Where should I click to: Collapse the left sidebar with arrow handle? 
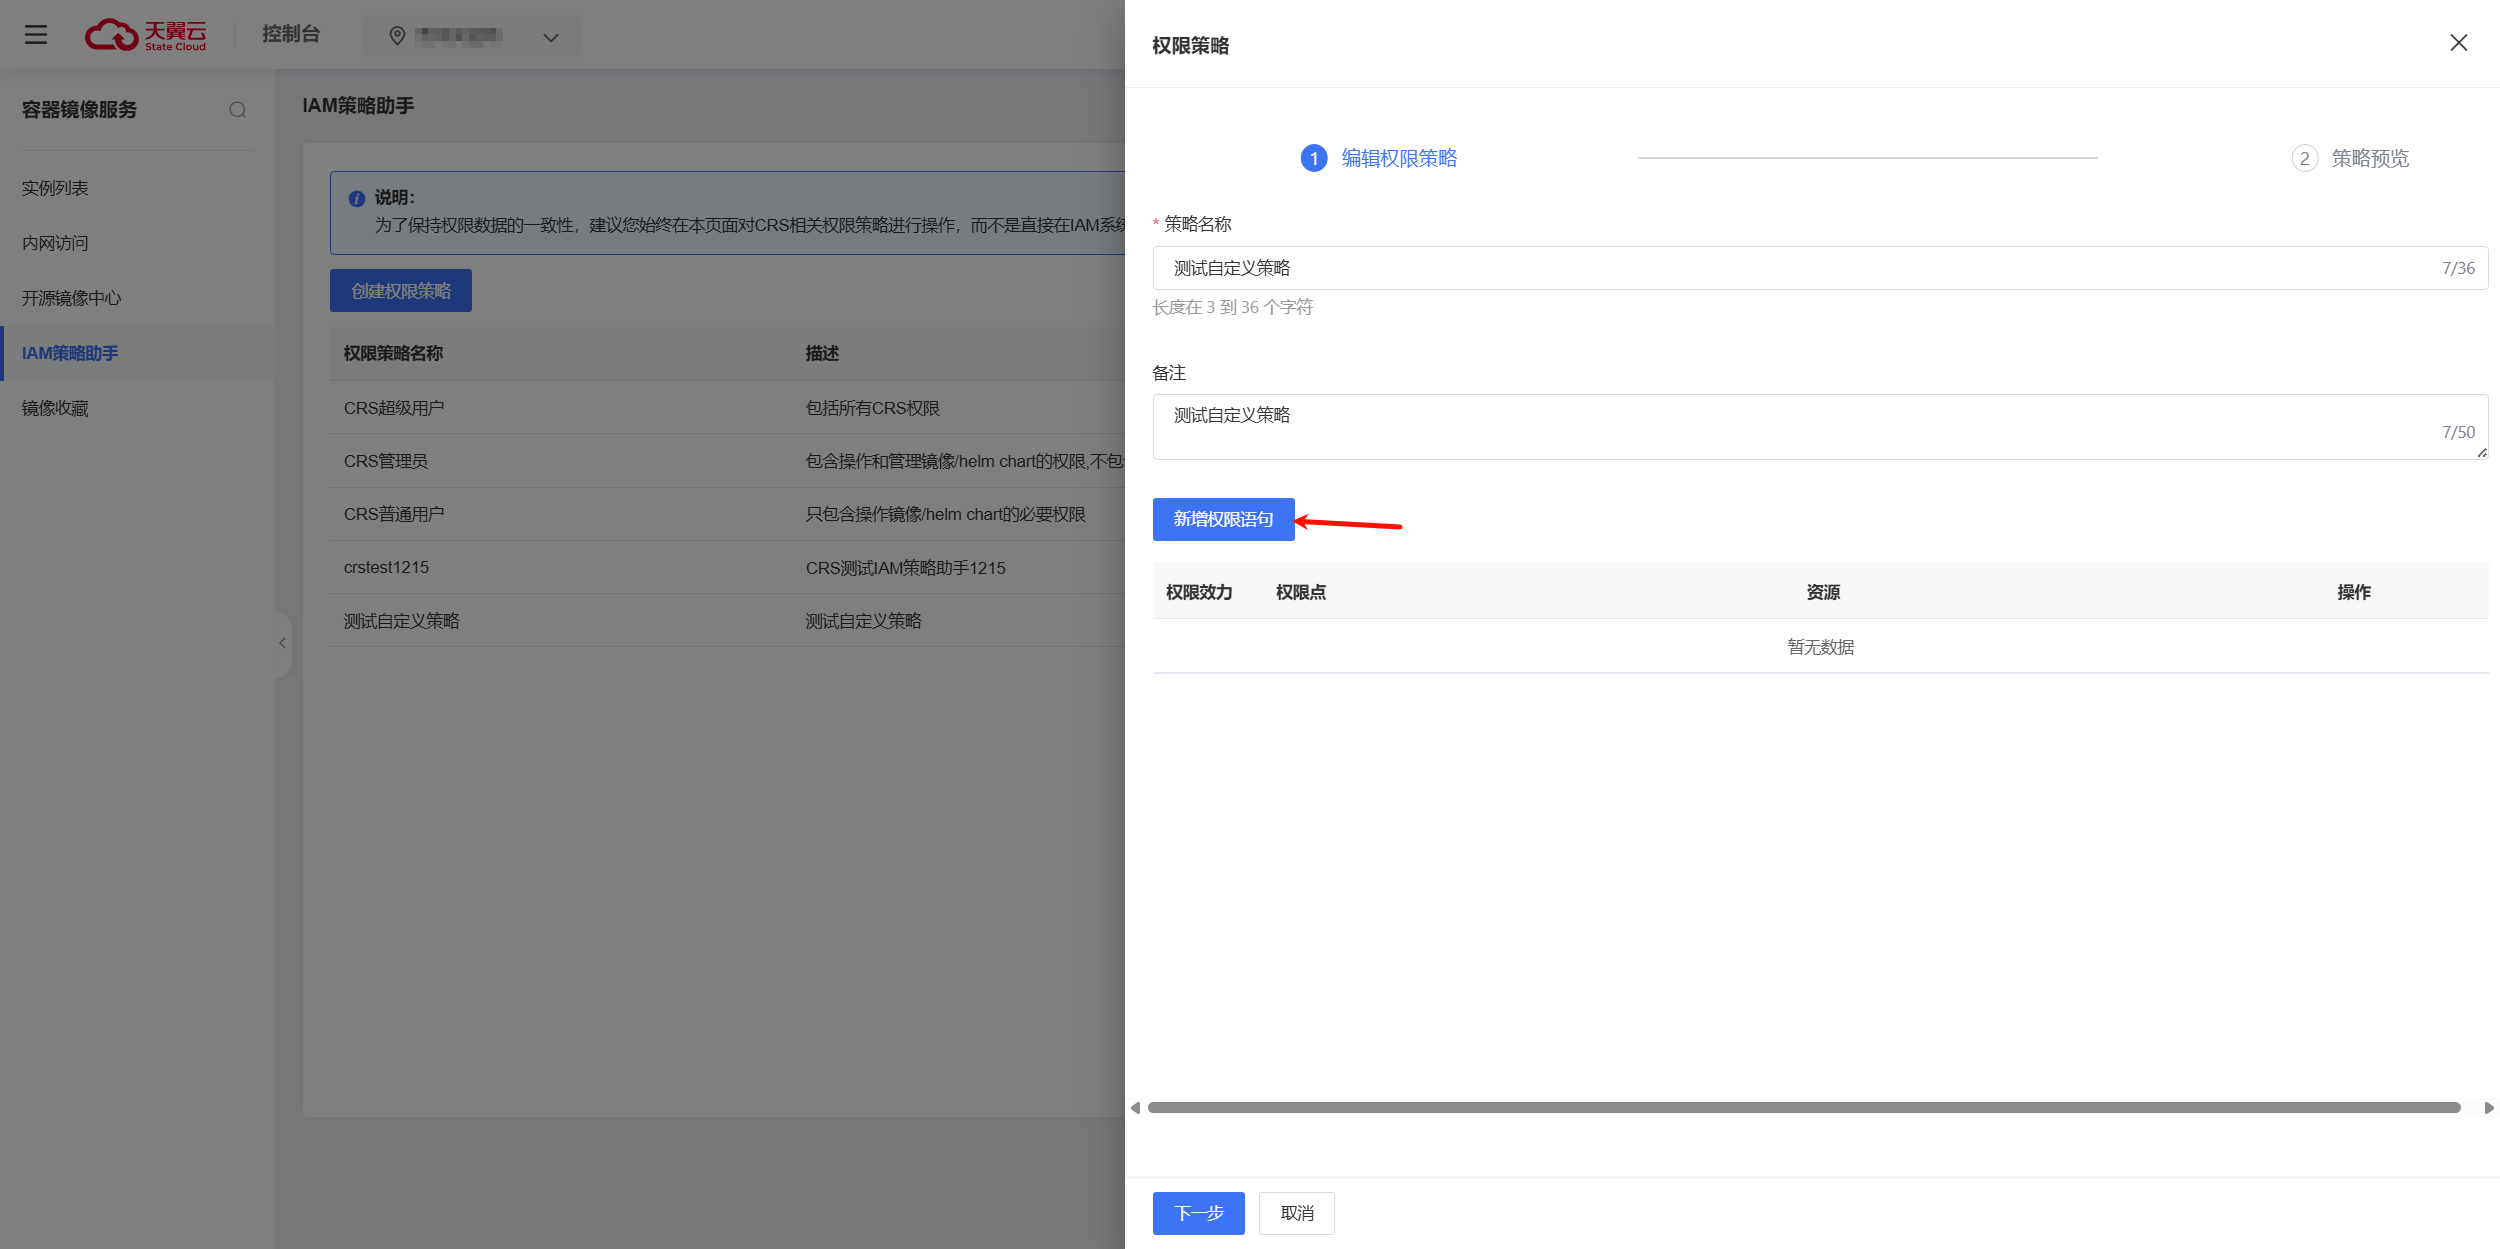[x=282, y=643]
